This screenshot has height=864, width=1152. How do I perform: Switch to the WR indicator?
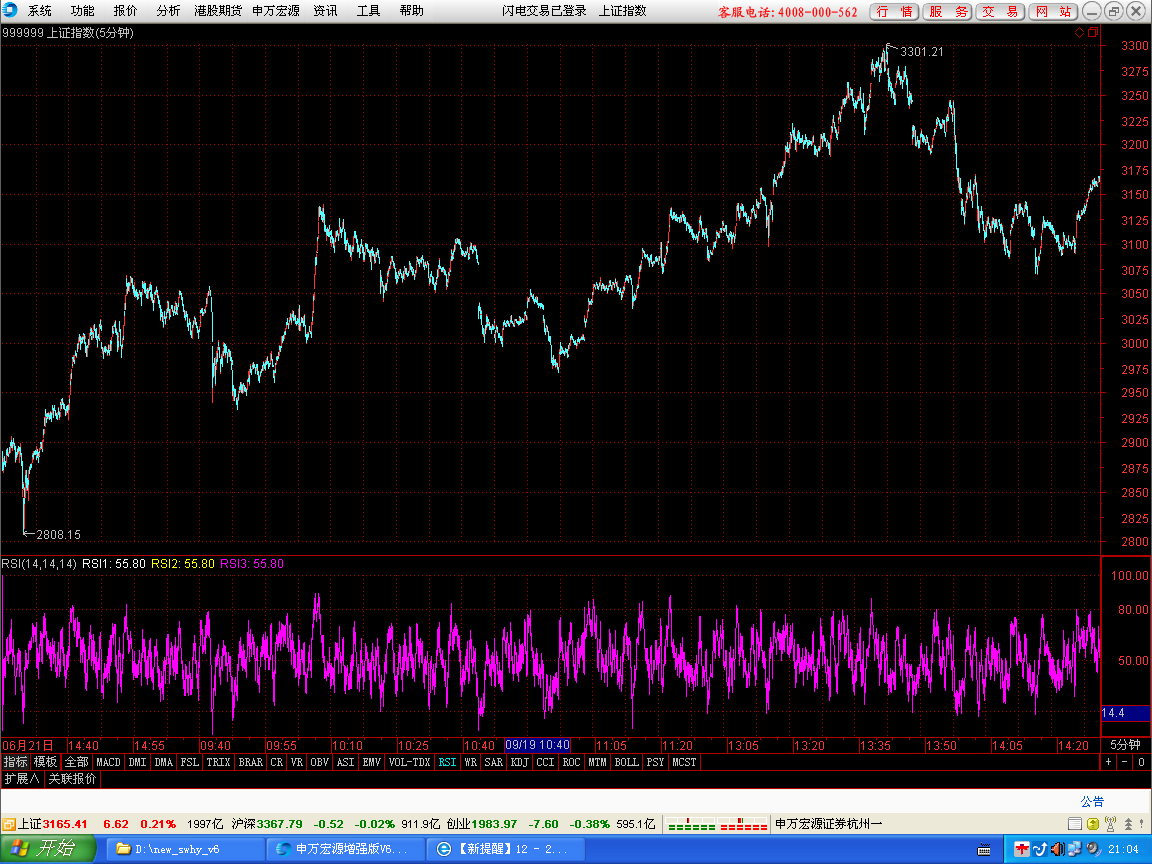click(471, 762)
